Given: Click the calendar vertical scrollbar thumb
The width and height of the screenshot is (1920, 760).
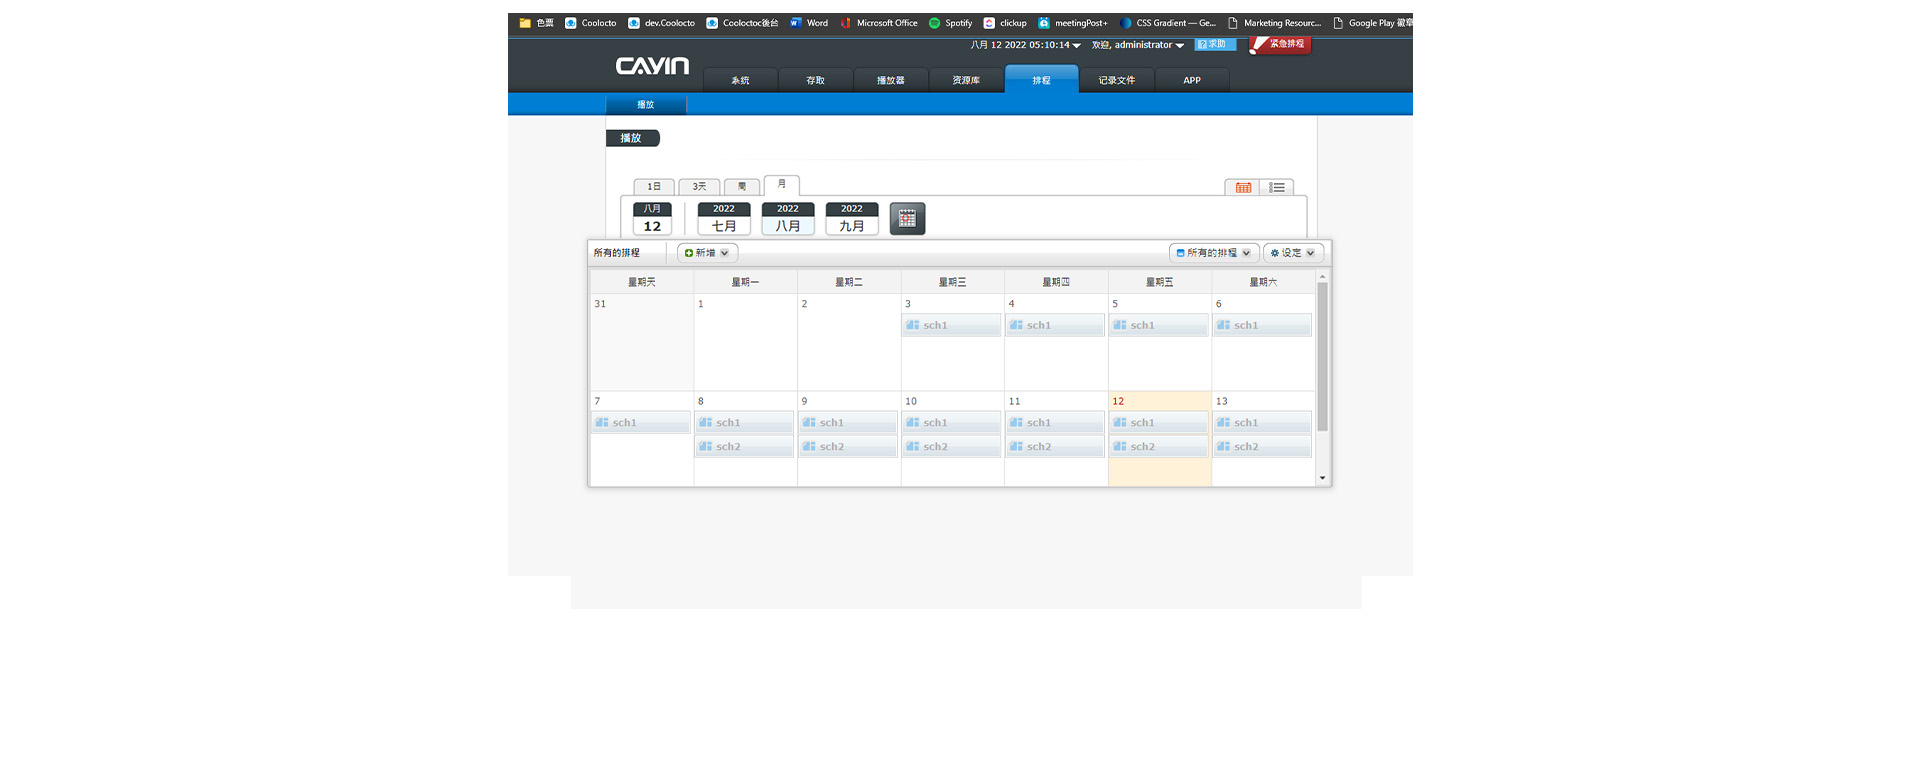Looking at the screenshot, I should click(1322, 356).
